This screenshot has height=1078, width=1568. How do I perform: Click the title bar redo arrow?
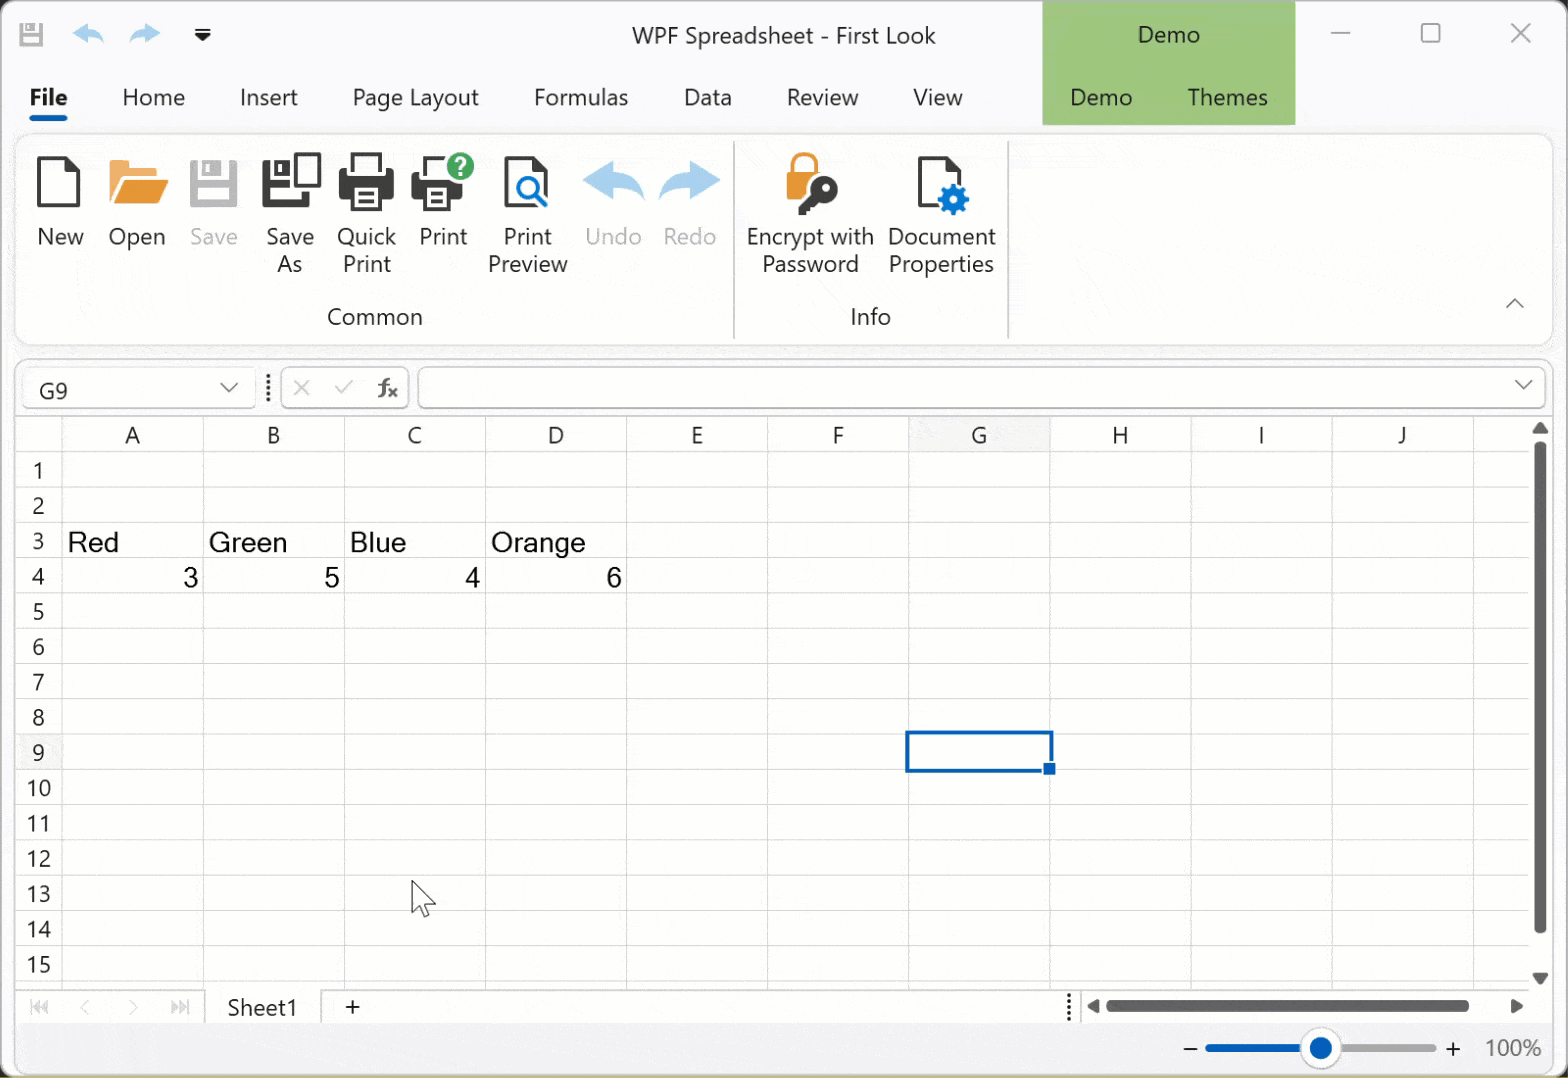[x=145, y=34]
